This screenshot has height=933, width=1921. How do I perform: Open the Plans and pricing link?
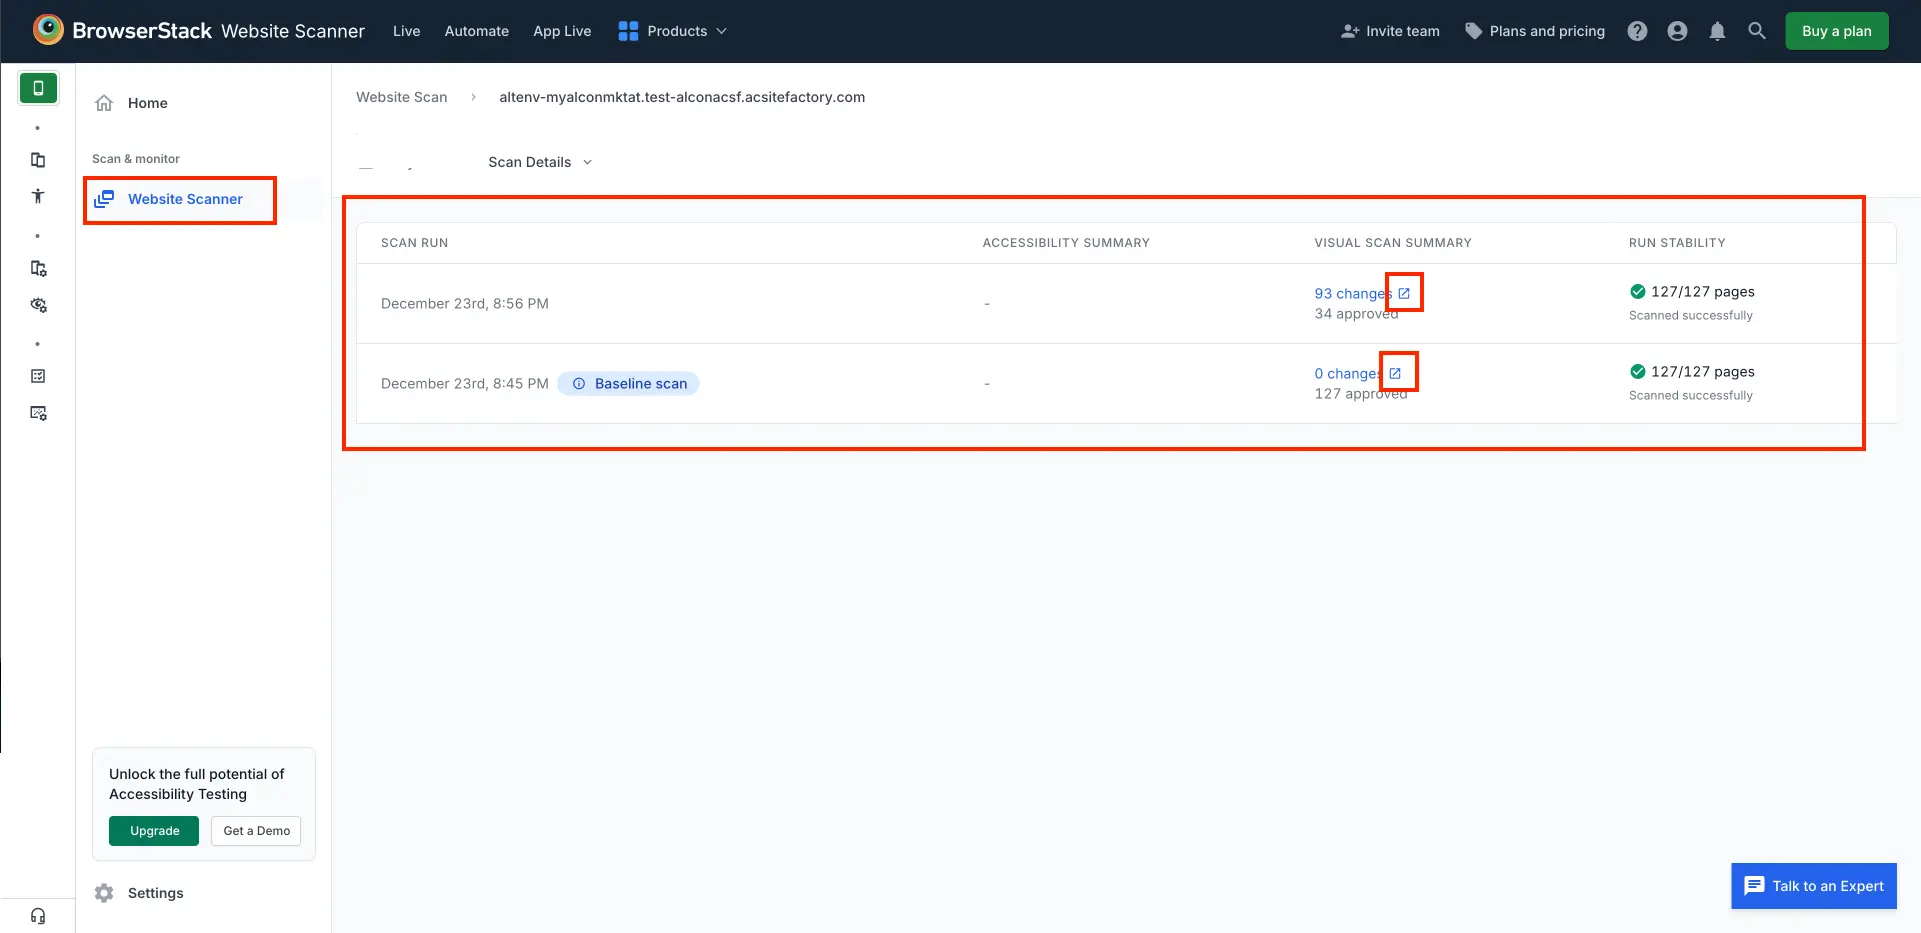(x=1535, y=31)
